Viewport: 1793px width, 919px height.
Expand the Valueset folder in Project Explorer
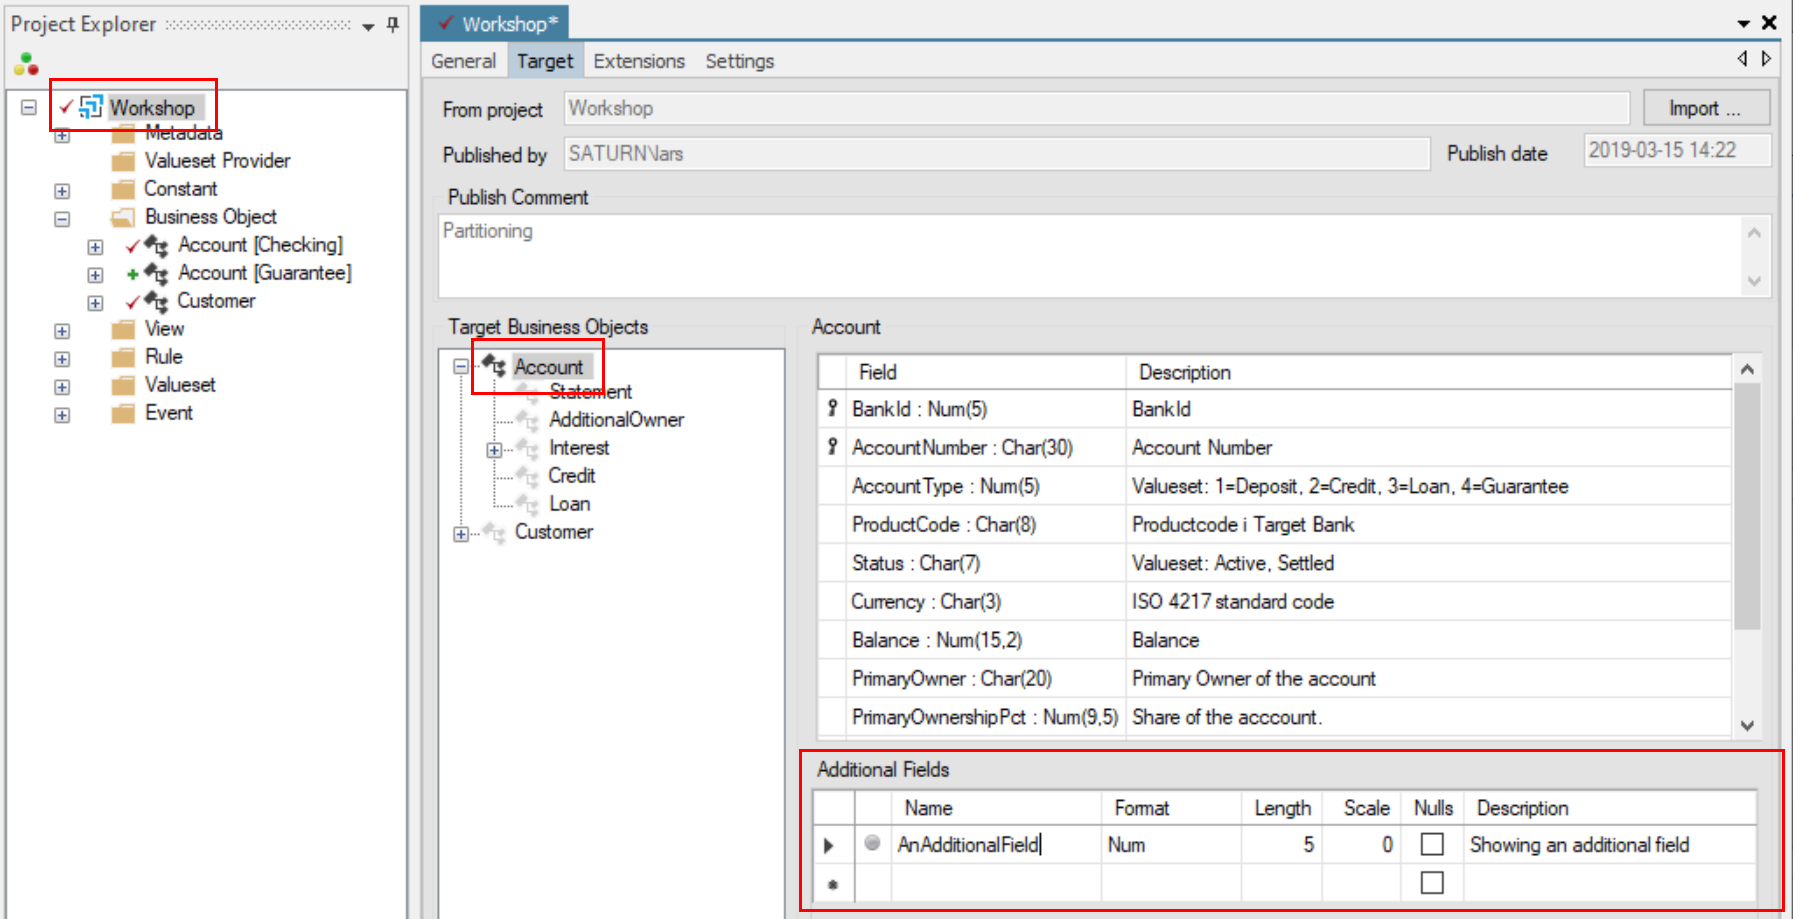(62, 387)
